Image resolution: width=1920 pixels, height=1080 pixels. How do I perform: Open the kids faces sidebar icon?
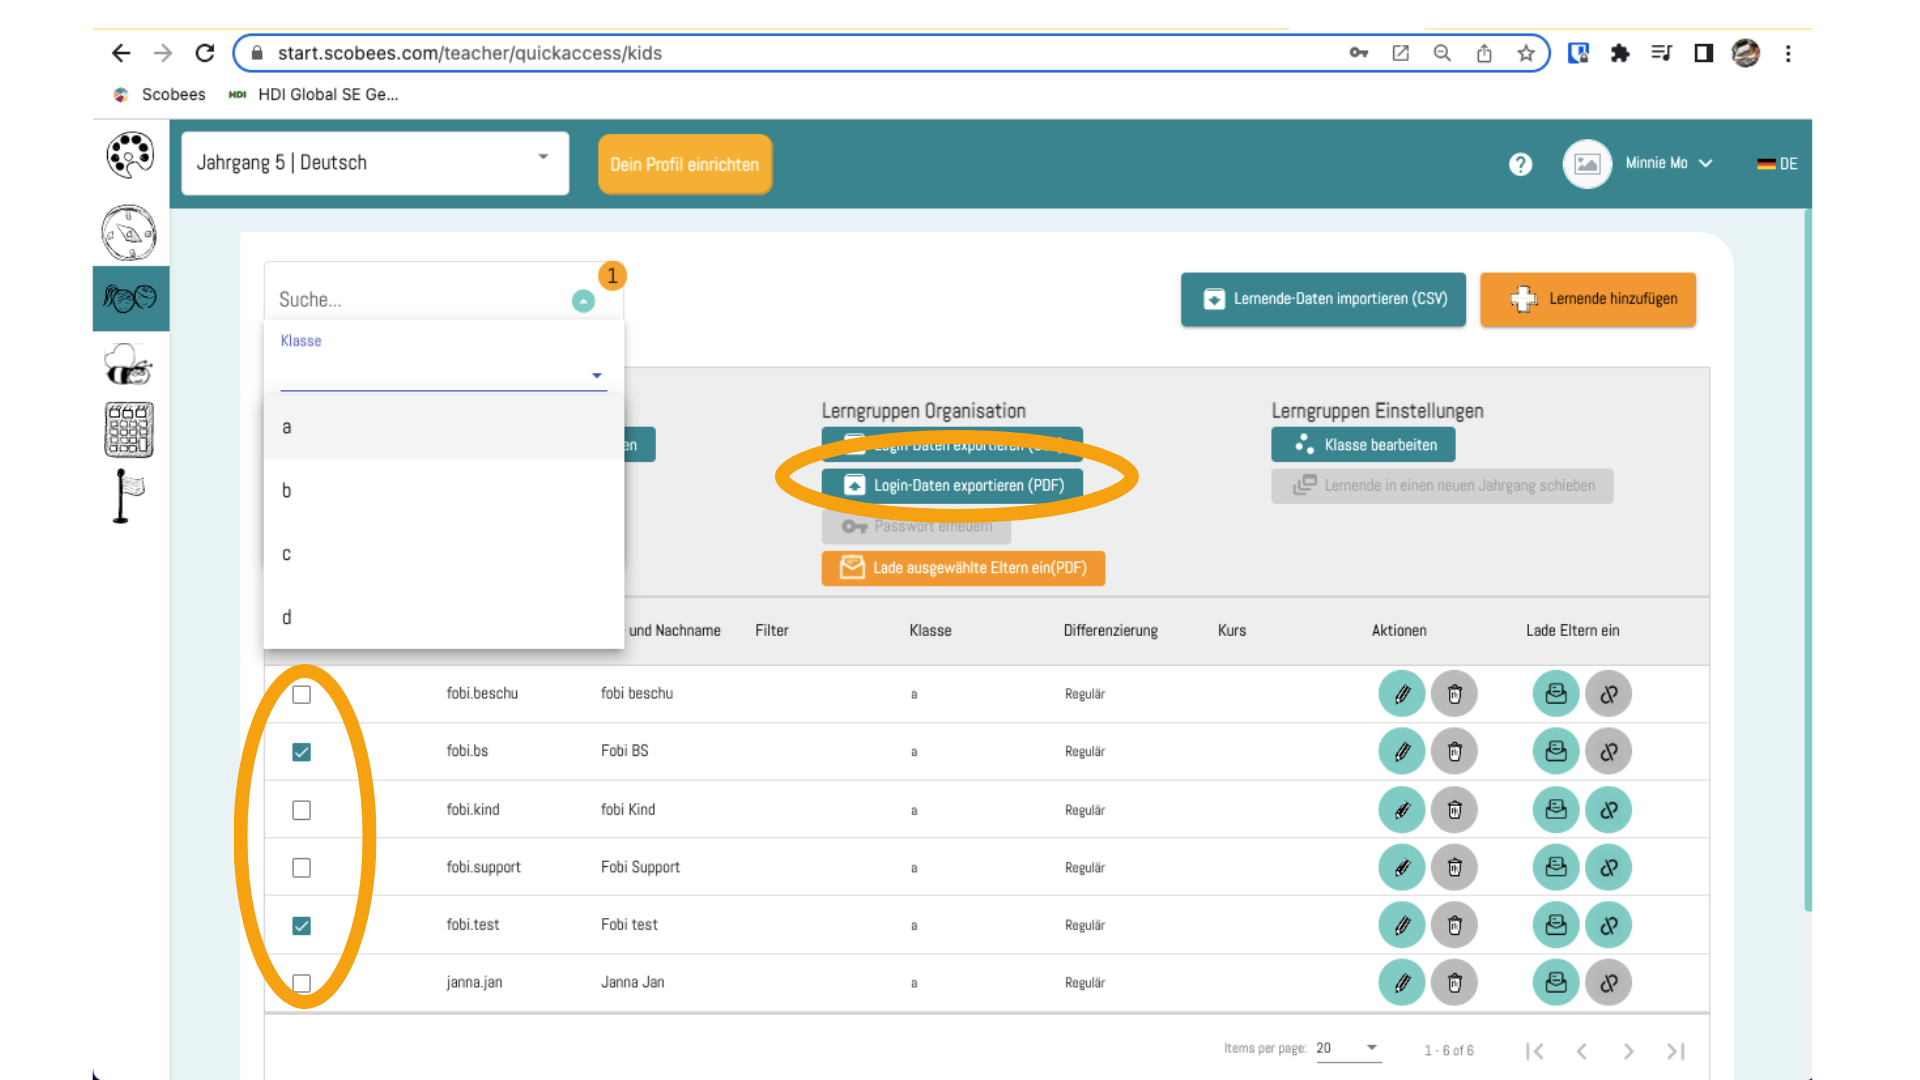point(130,298)
